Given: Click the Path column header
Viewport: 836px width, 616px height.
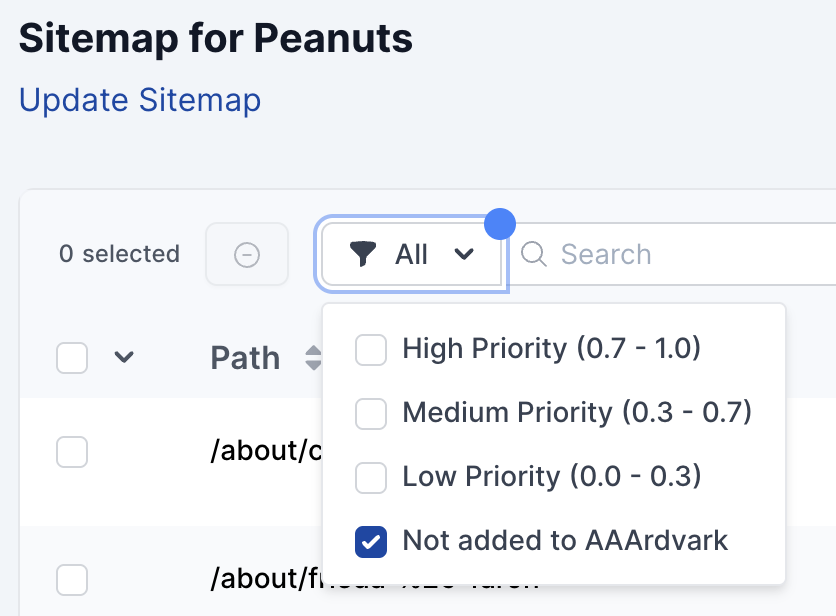Looking at the screenshot, I should 245,358.
